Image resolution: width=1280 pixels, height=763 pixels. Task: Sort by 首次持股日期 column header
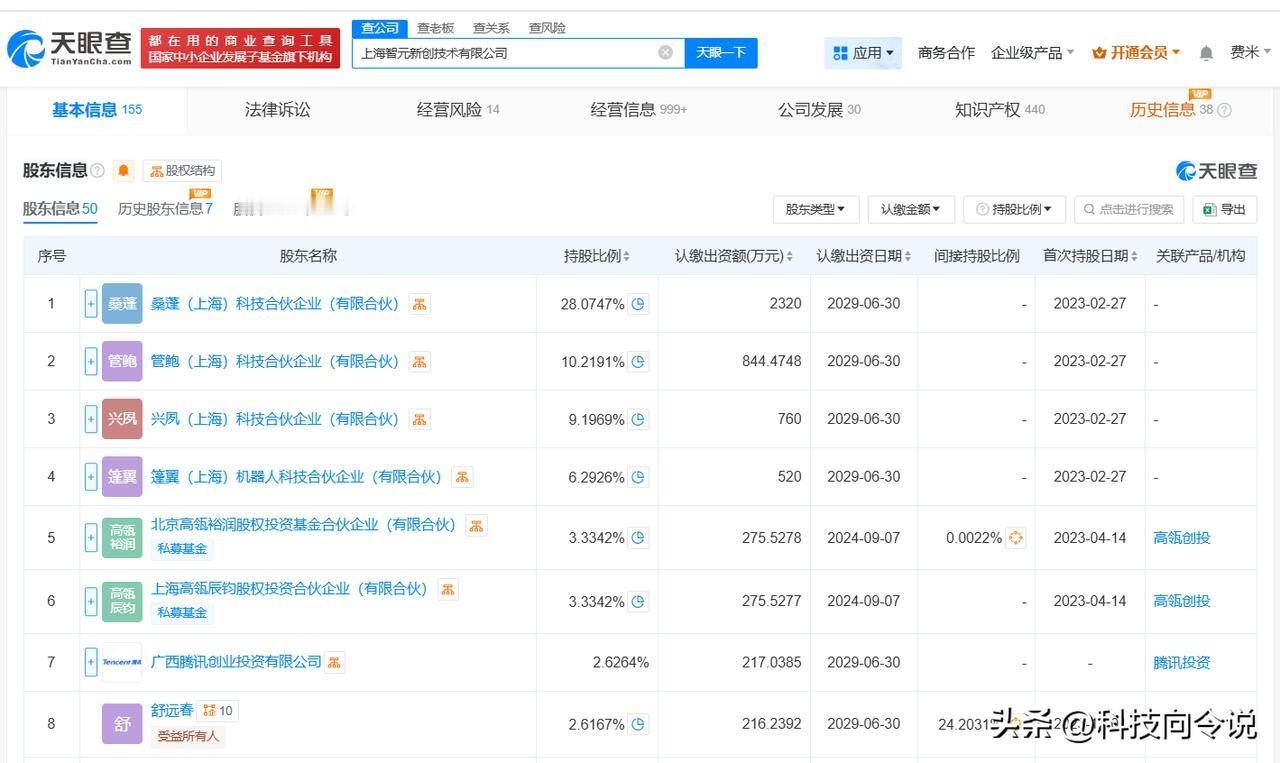tap(1090, 256)
